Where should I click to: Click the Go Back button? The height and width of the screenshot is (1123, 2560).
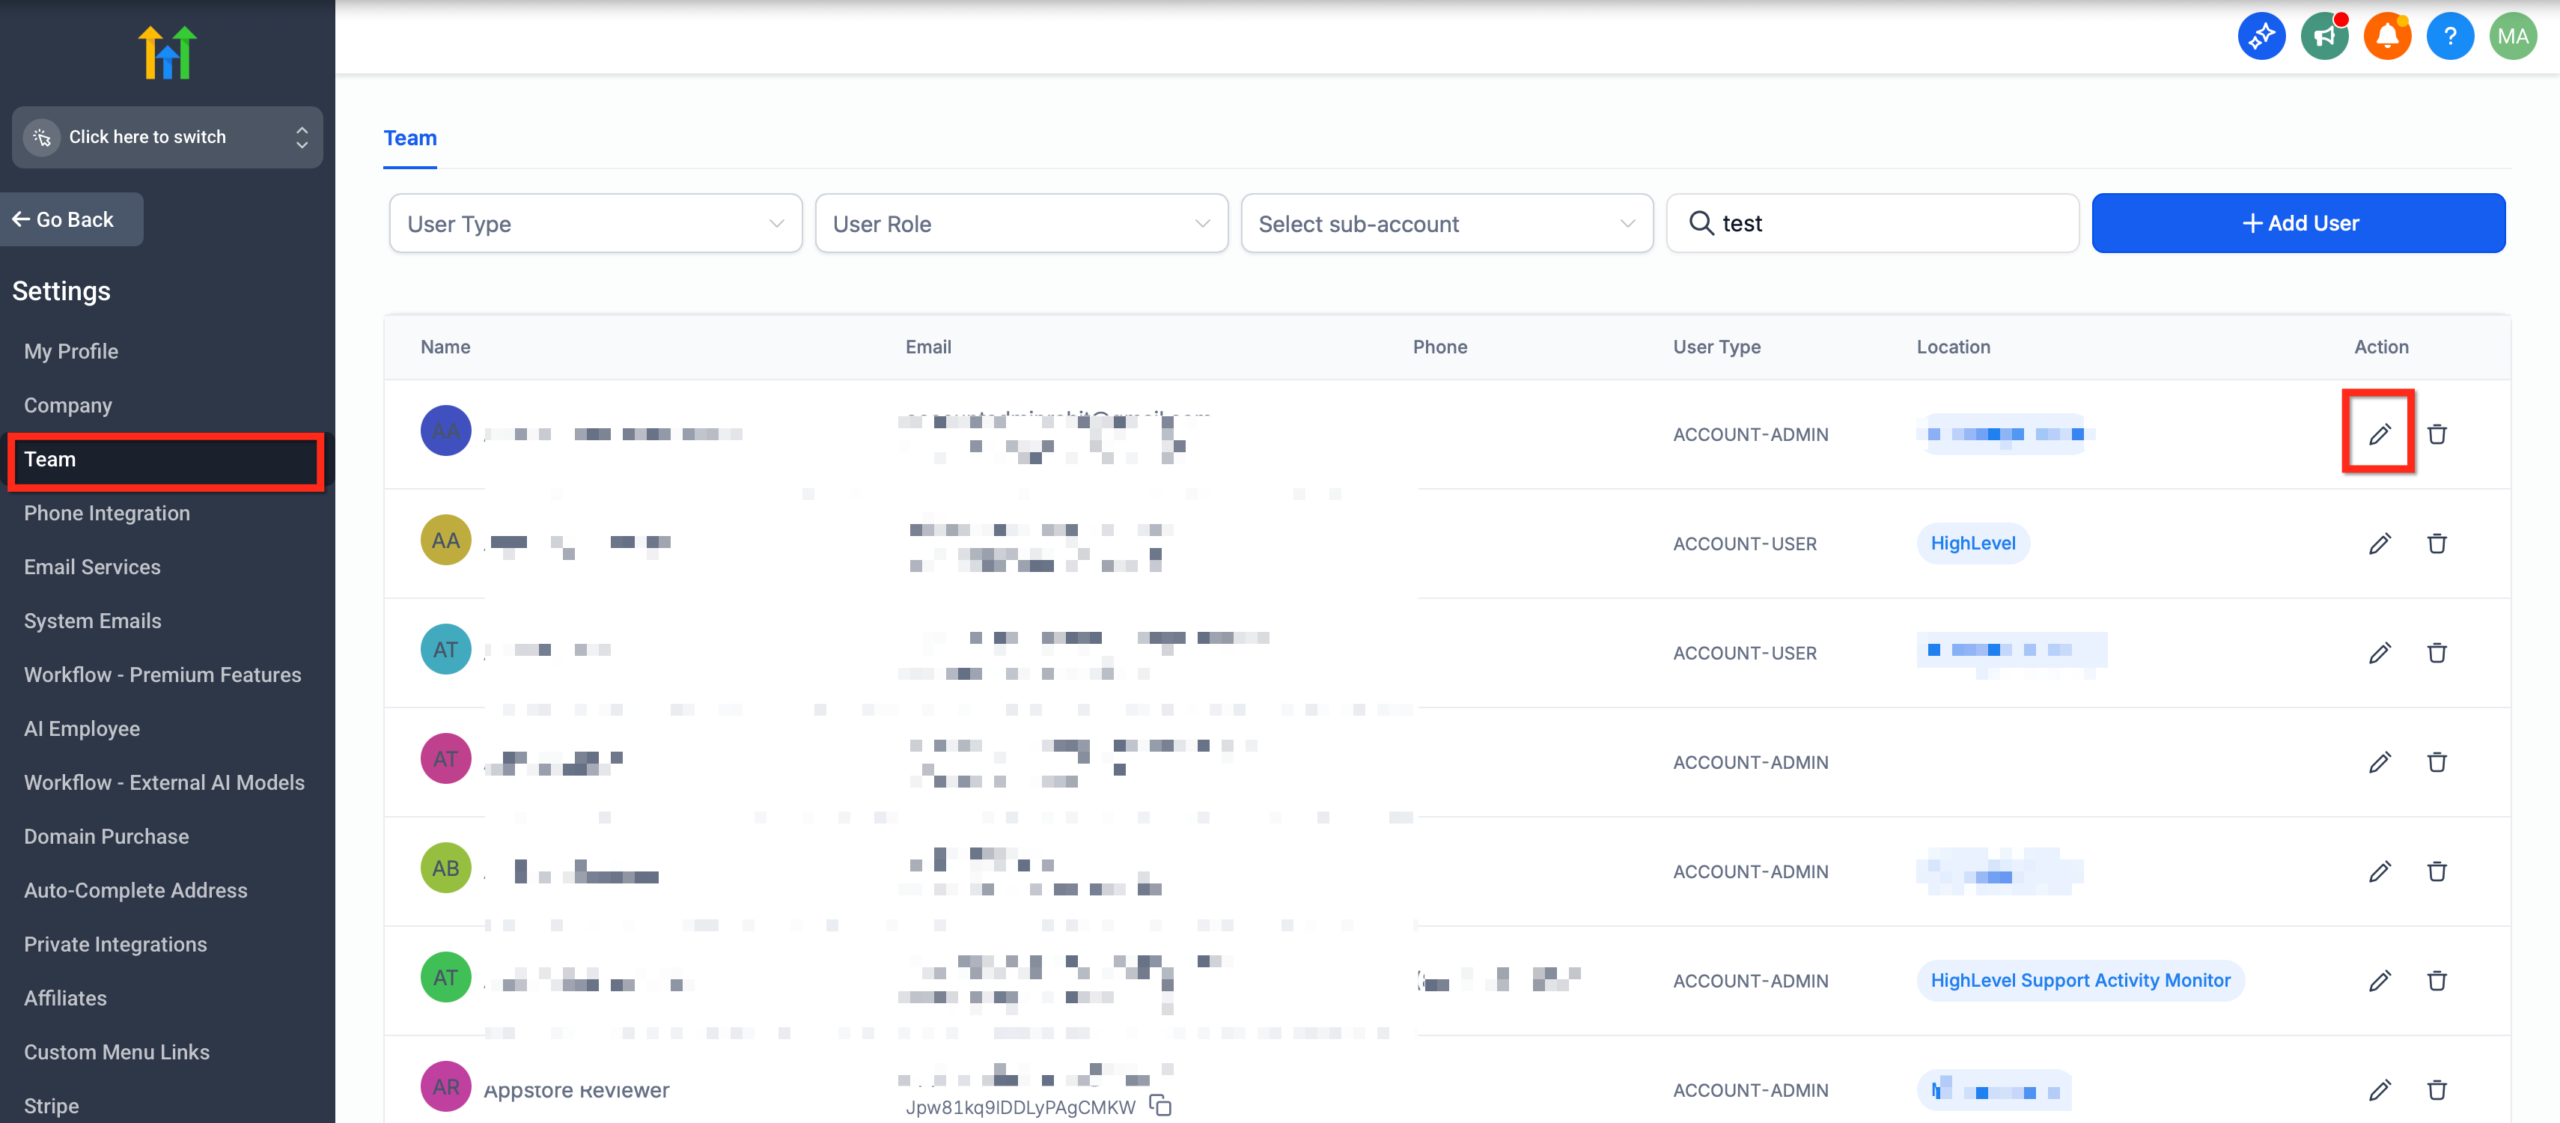[x=72, y=219]
